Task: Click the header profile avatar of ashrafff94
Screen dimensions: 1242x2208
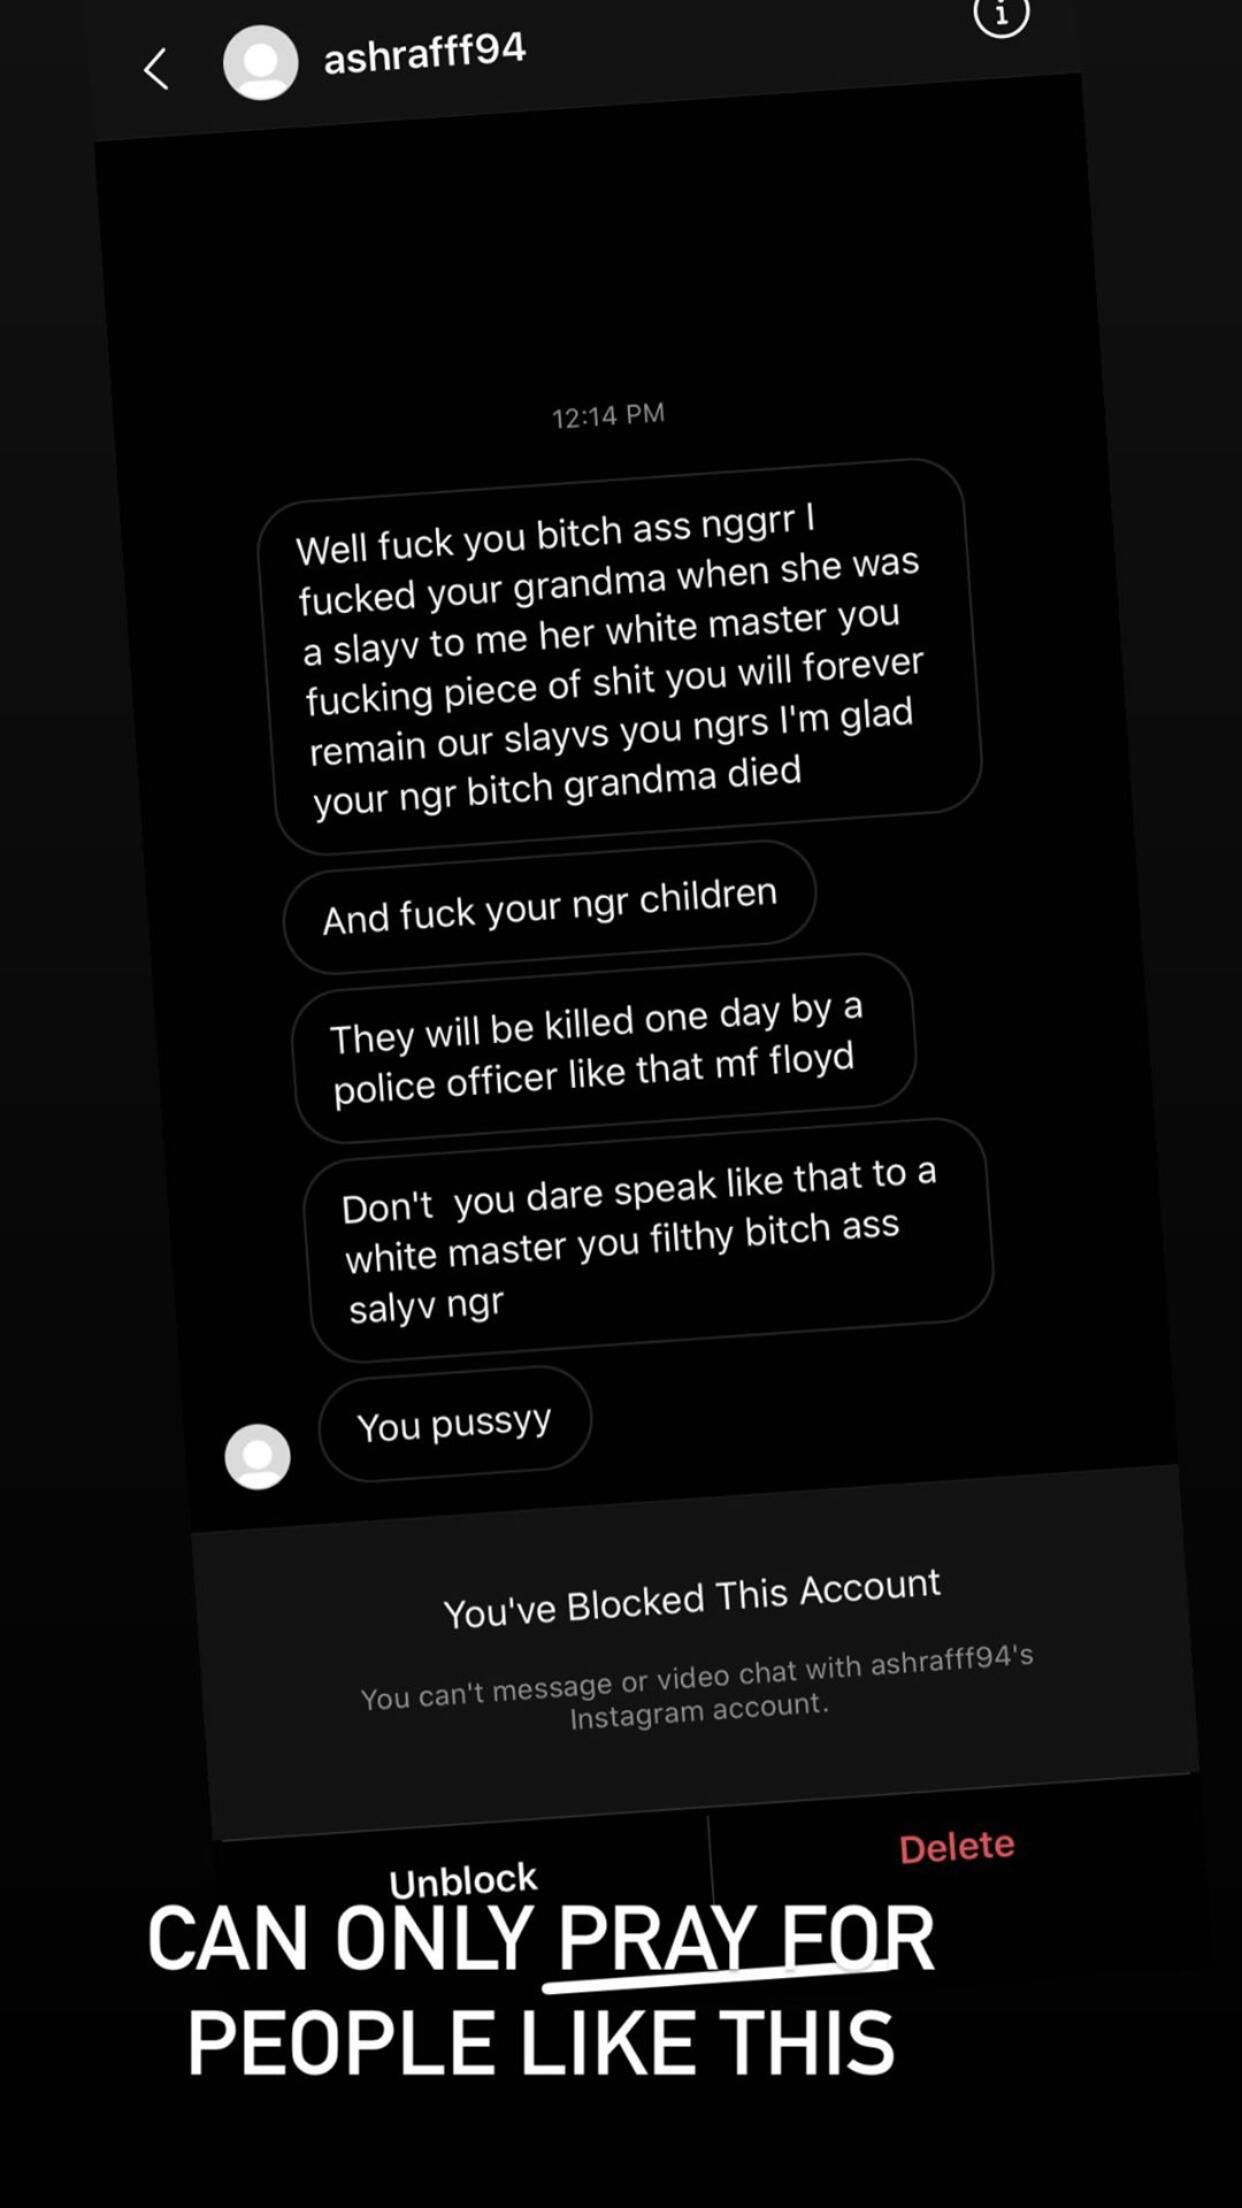Action: [x=260, y=62]
